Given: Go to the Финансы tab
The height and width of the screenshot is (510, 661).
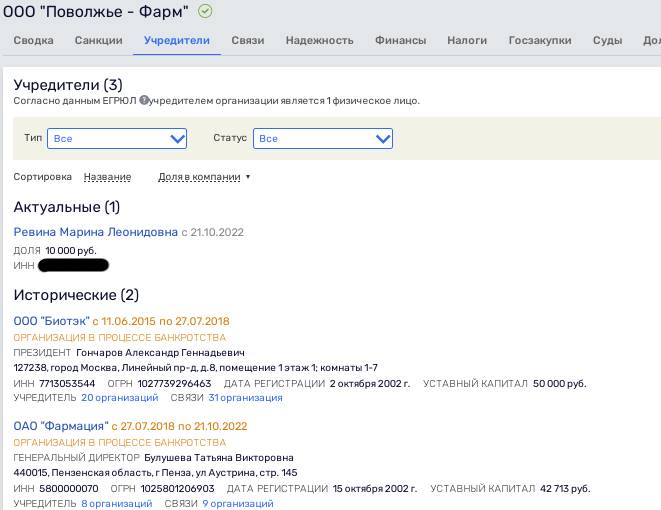Looking at the screenshot, I should [x=400, y=40].
